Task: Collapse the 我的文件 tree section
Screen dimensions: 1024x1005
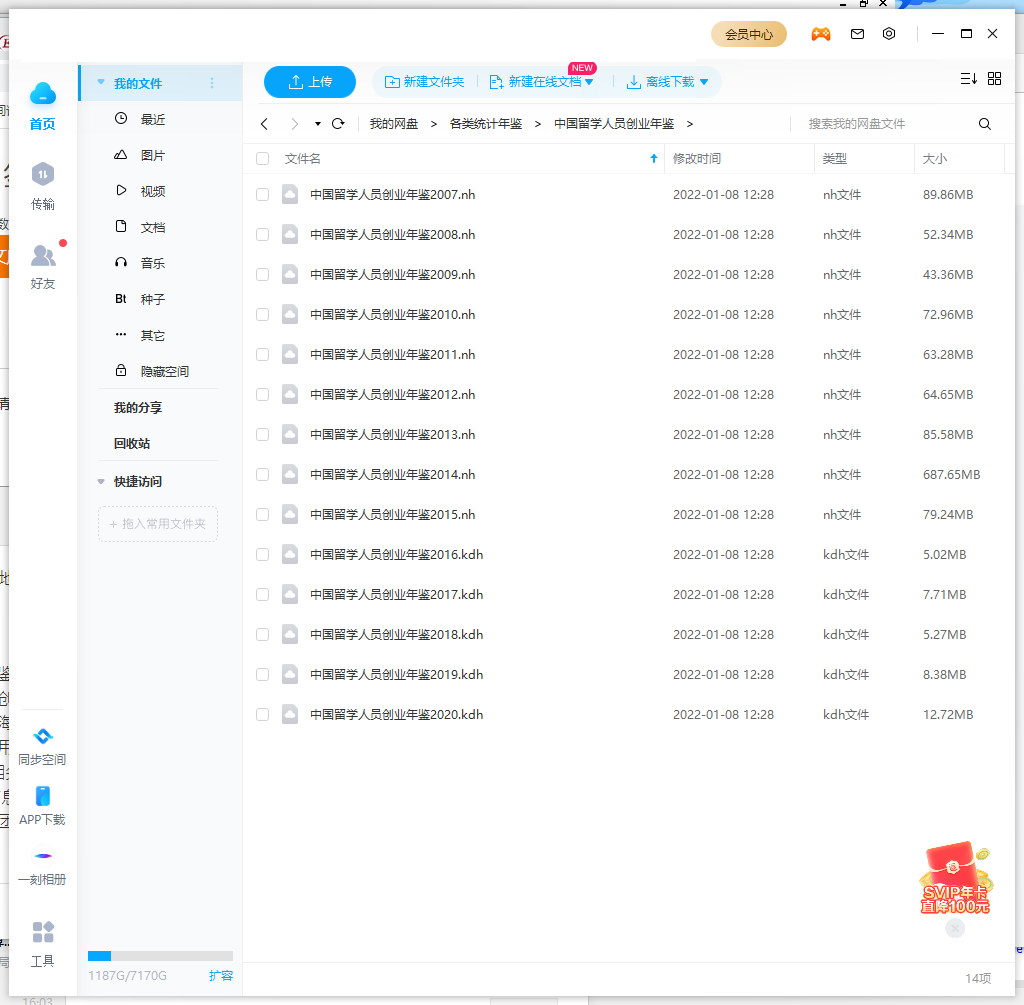Action: [x=101, y=82]
